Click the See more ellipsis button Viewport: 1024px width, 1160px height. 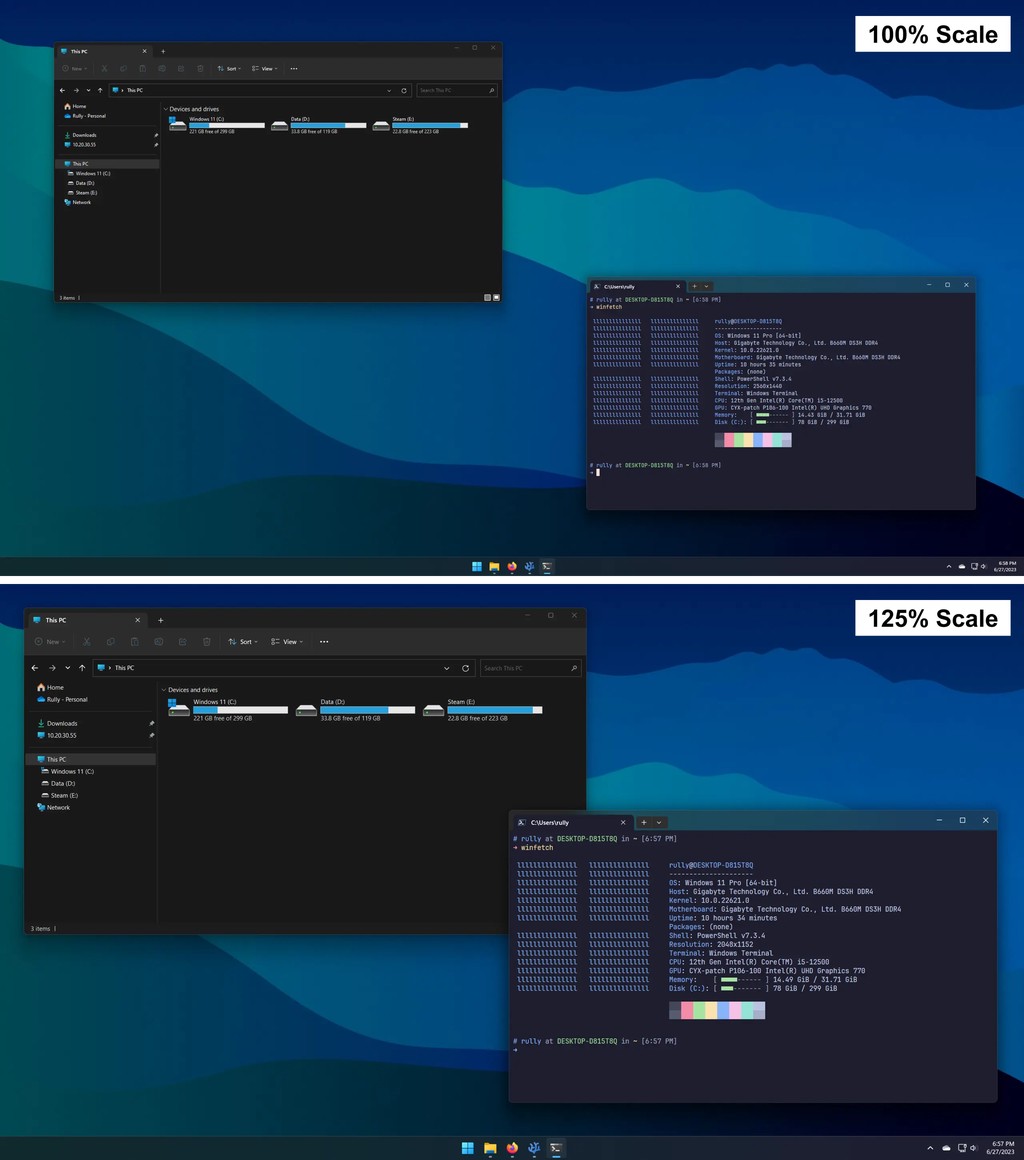(324, 641)
